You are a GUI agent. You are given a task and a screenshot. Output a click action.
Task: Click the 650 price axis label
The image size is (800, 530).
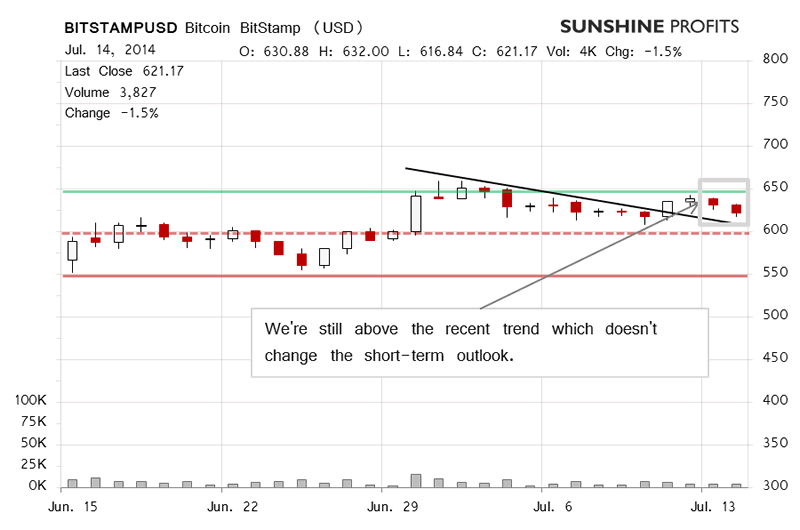coord(775,187)
